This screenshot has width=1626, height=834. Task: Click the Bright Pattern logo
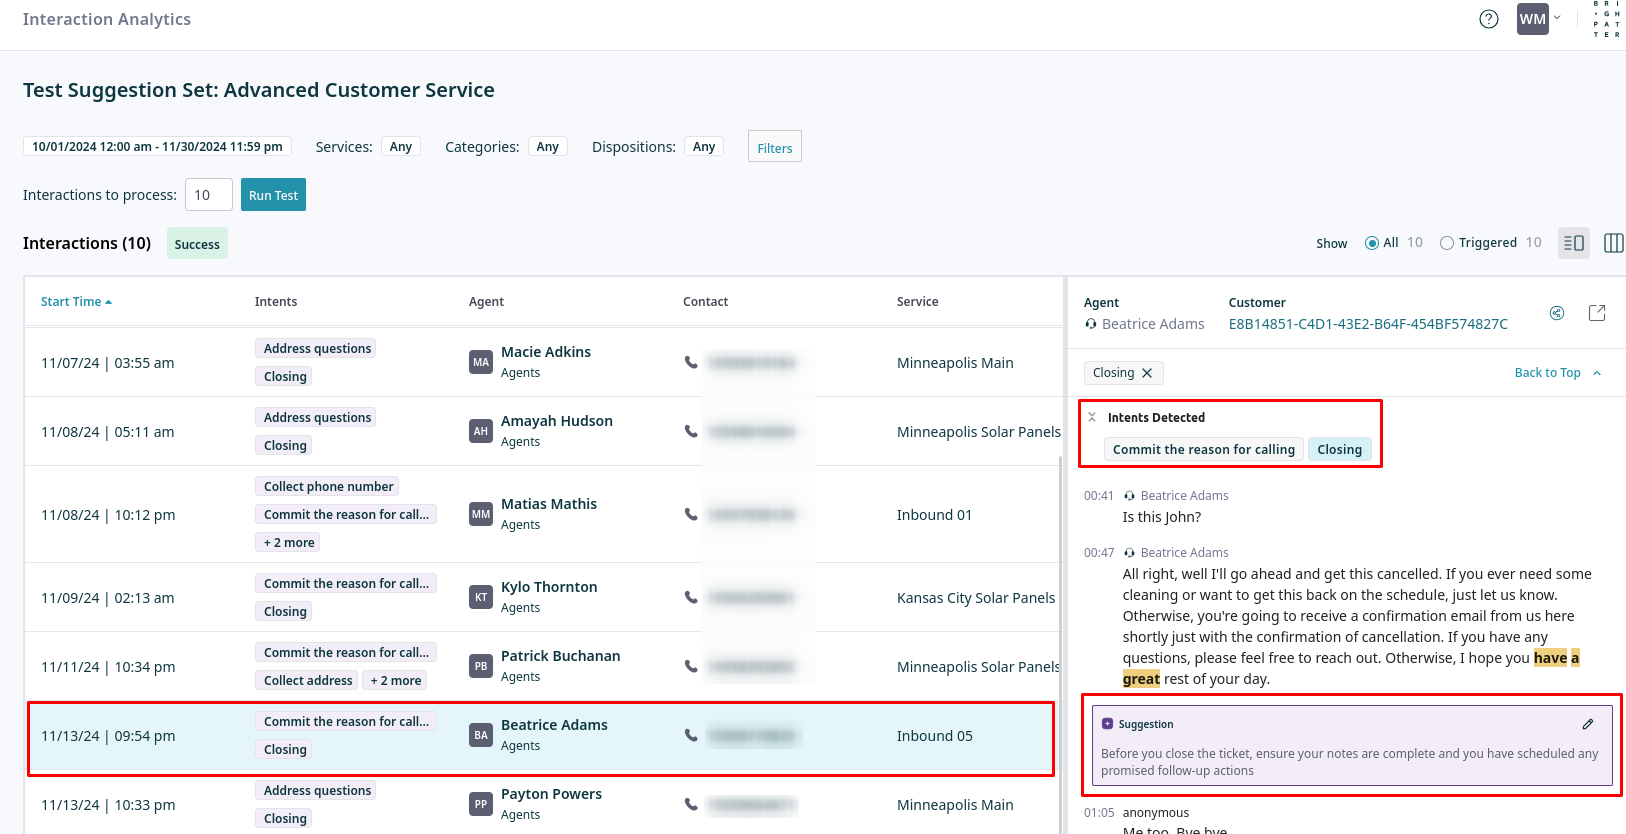(x=1606, y=19)
